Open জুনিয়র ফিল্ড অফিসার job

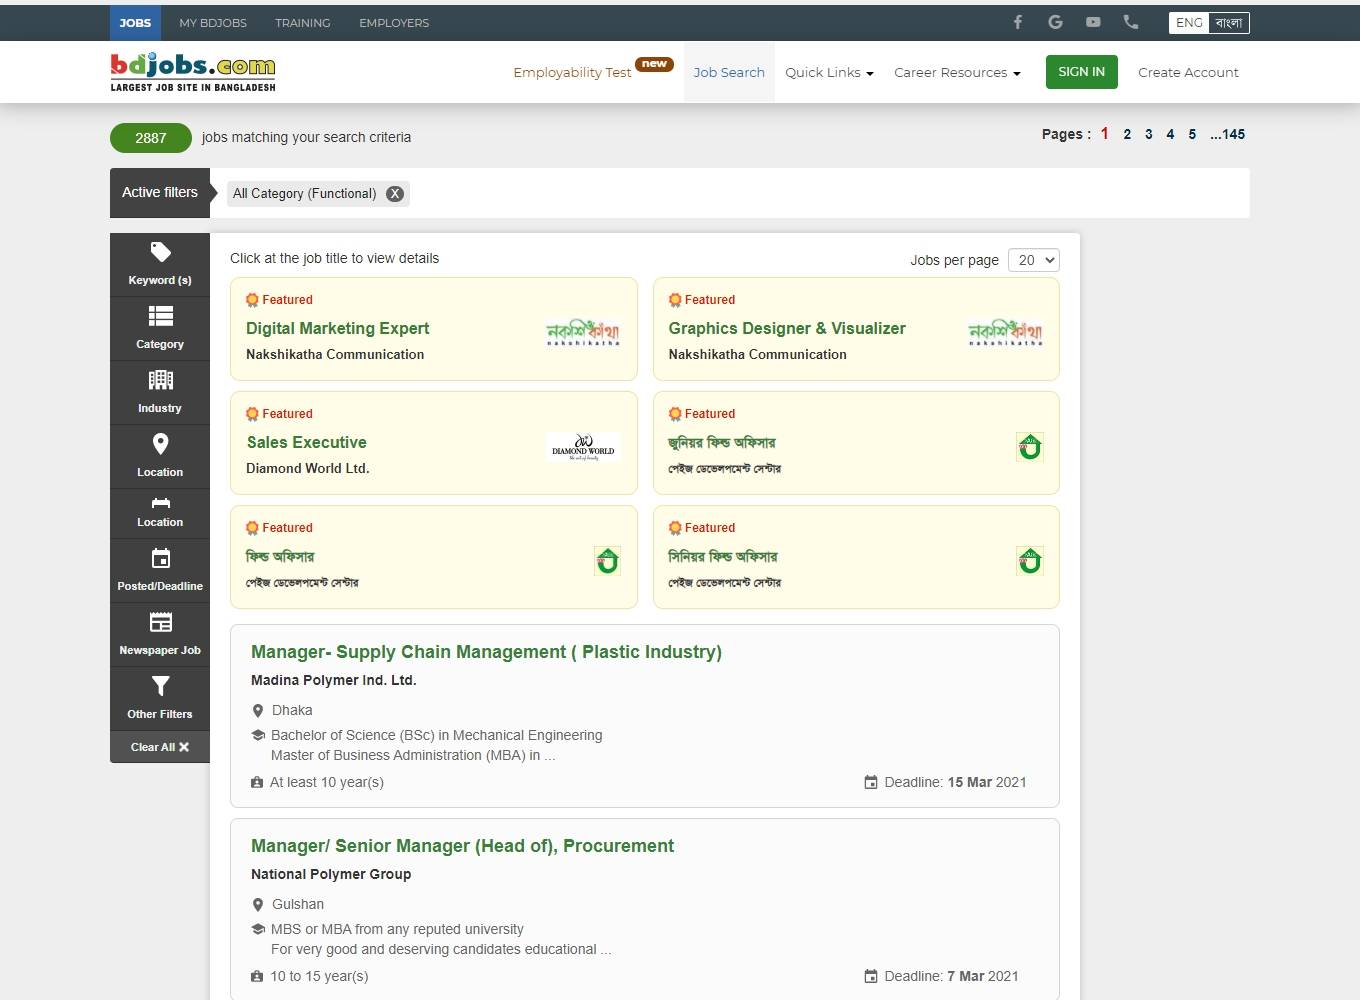click(x=722, y=442)
